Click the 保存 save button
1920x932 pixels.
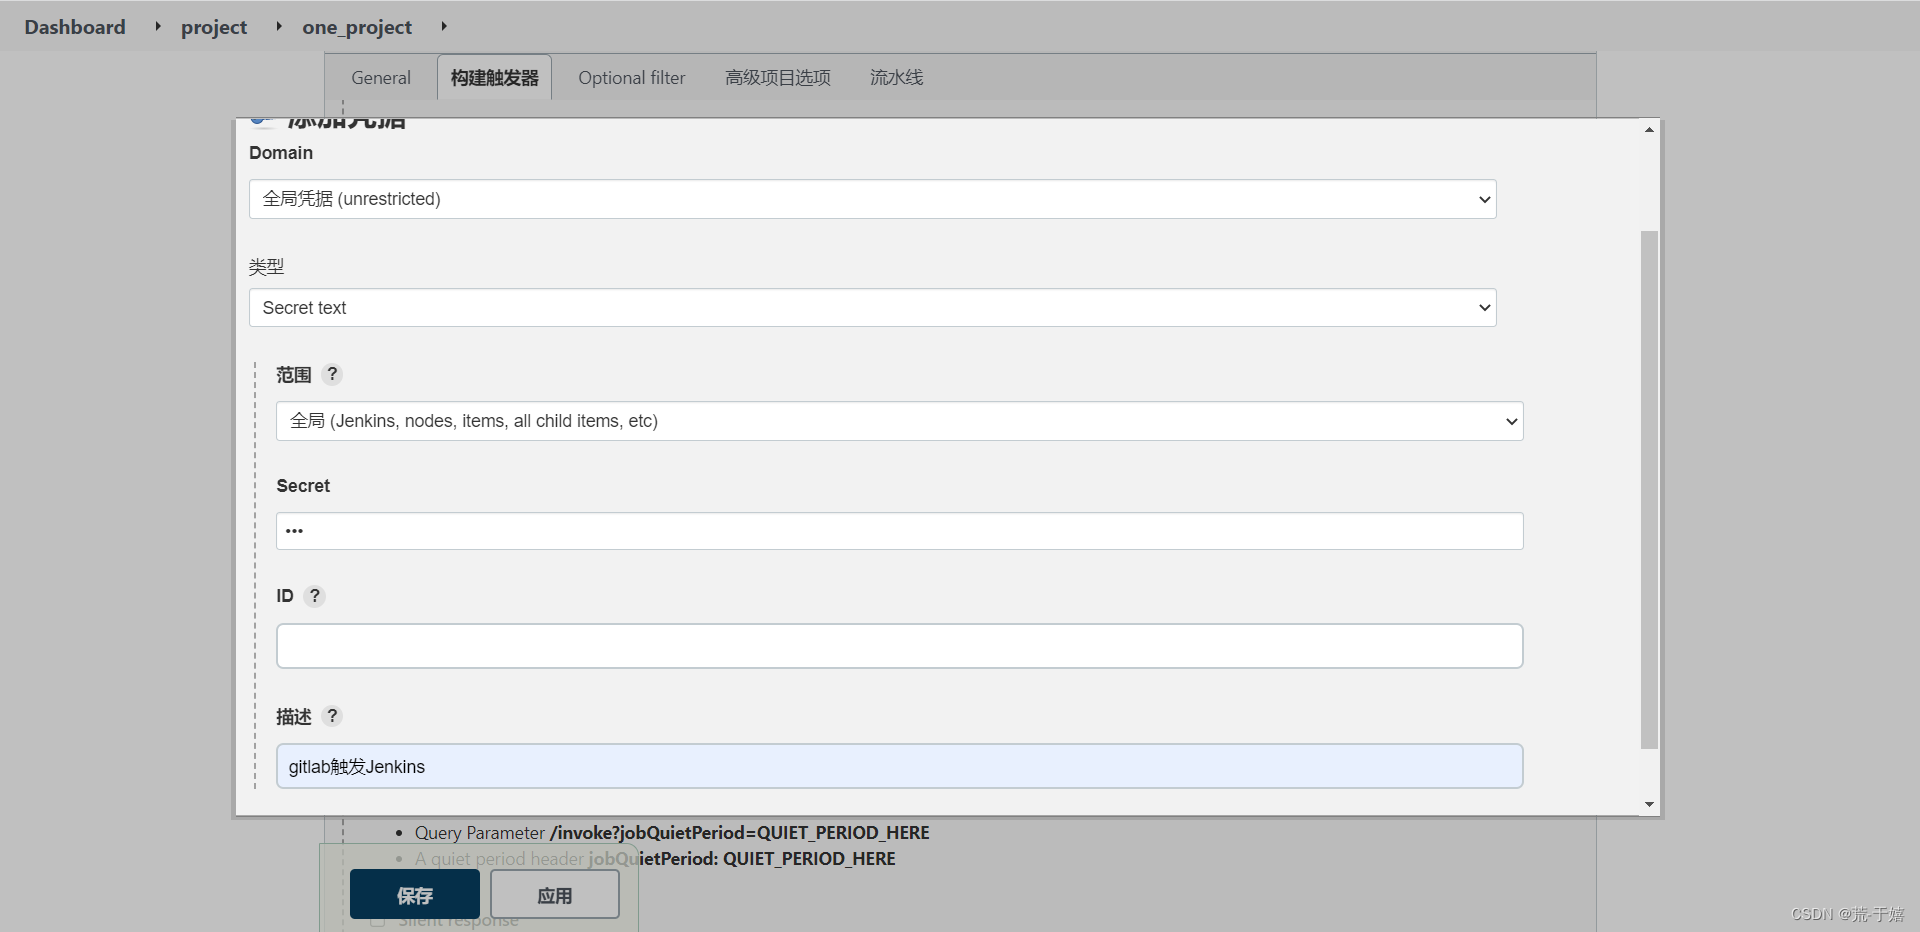point(415,895)
